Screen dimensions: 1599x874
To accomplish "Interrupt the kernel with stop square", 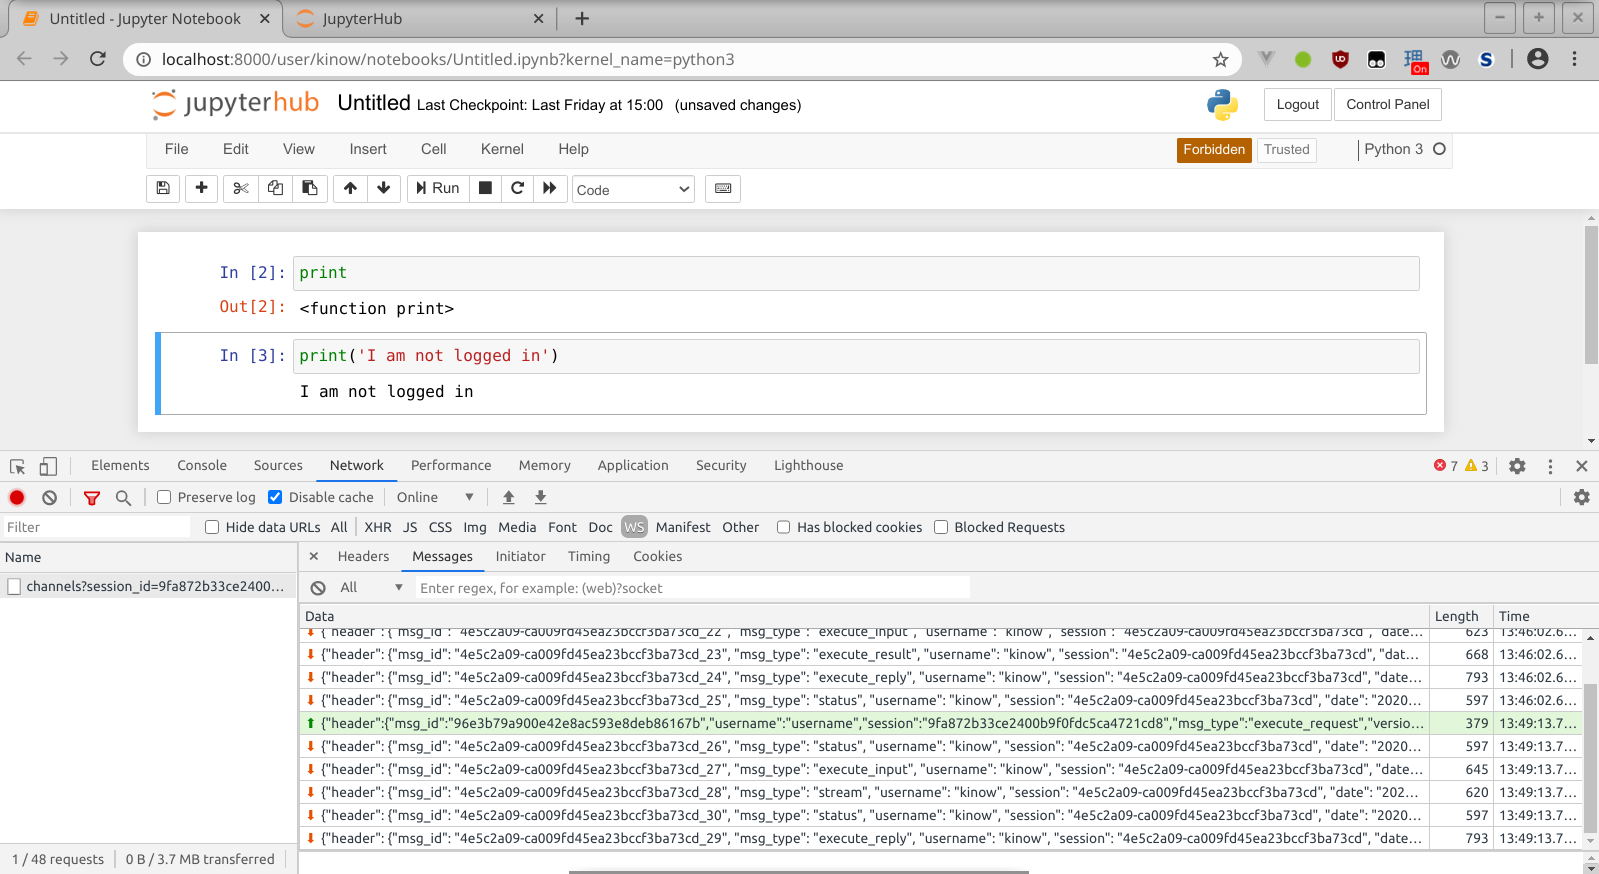I will pos(485,188).
